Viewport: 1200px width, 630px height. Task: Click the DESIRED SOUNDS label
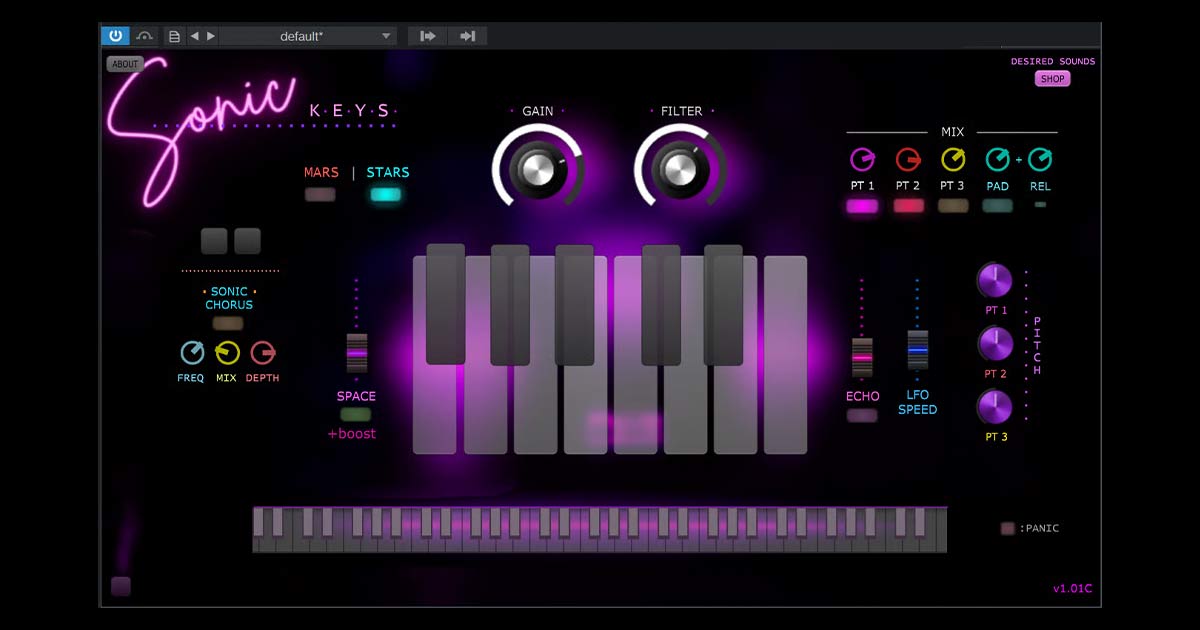click(x=1052, y=61)
